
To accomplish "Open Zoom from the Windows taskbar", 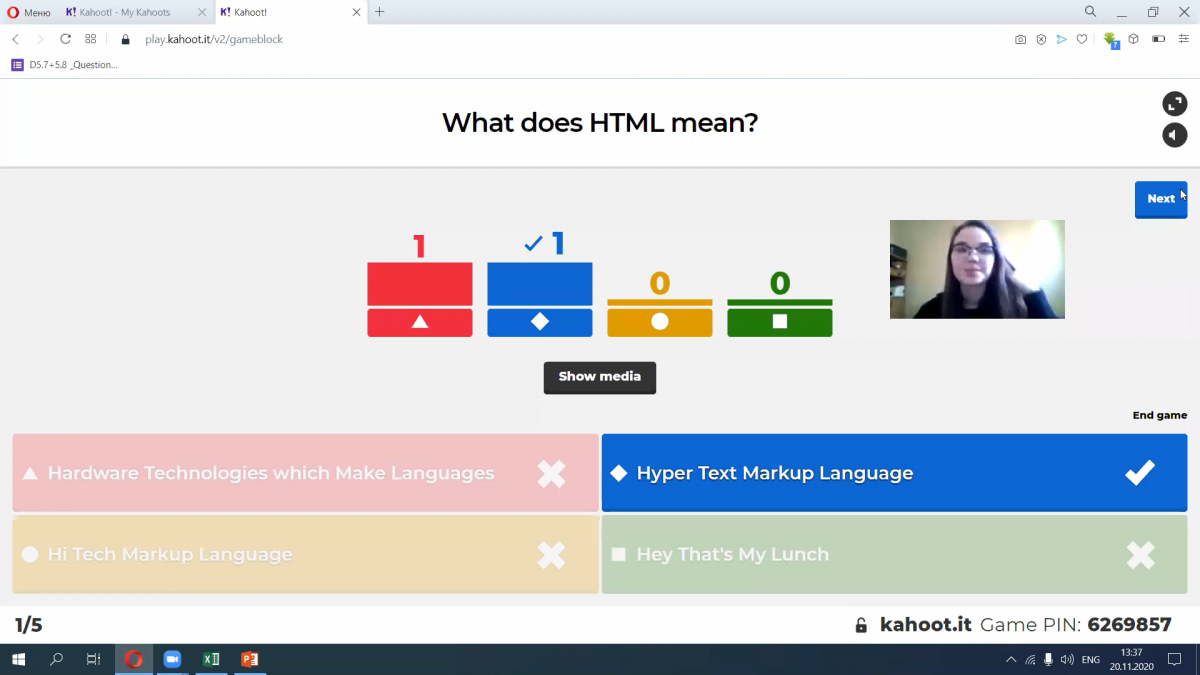I will [x=172, y=659].
